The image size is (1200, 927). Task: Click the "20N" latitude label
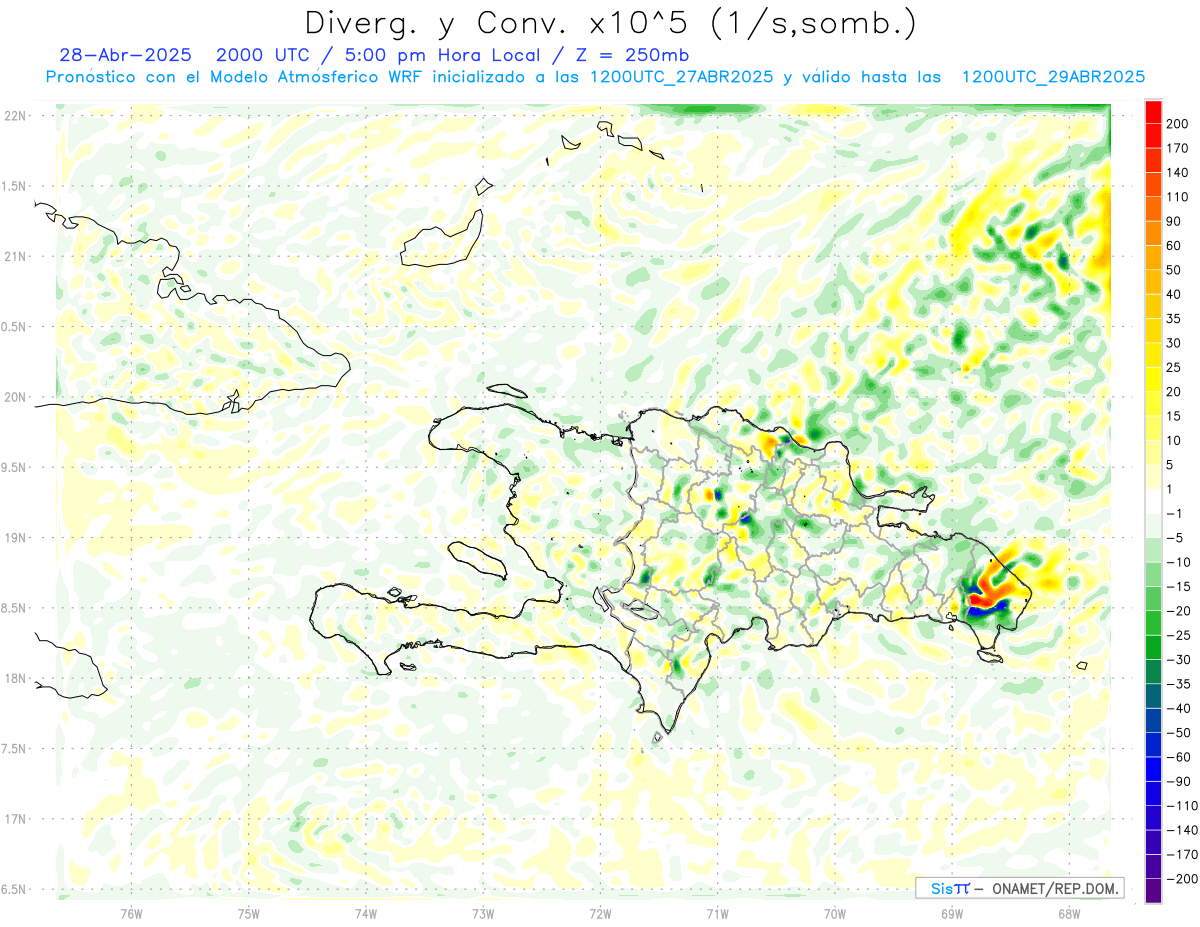[15, 397]
